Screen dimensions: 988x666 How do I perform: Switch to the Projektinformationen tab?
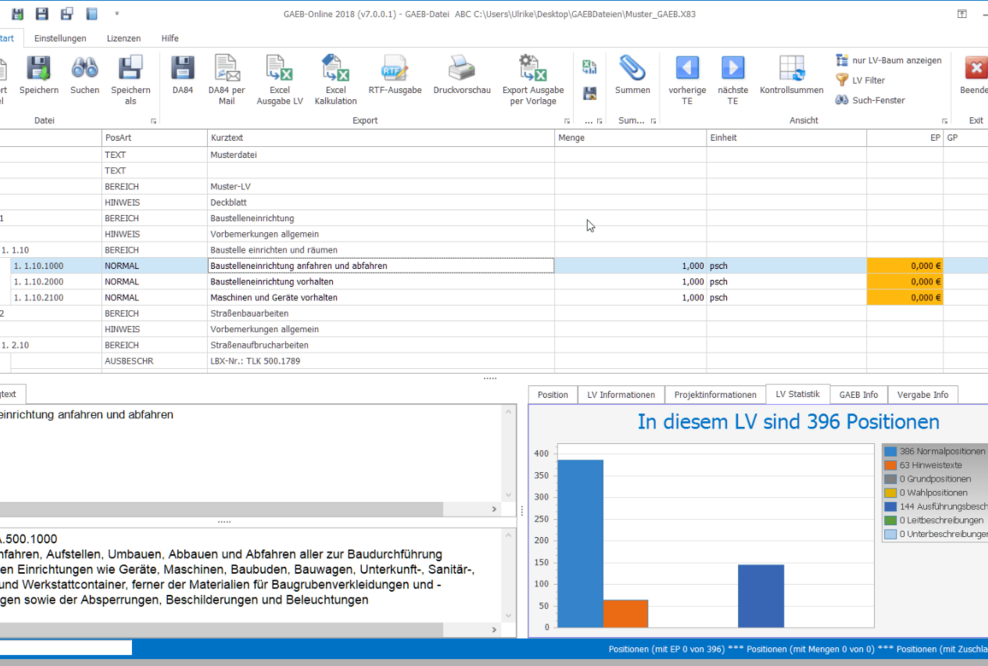coord(715,394)
